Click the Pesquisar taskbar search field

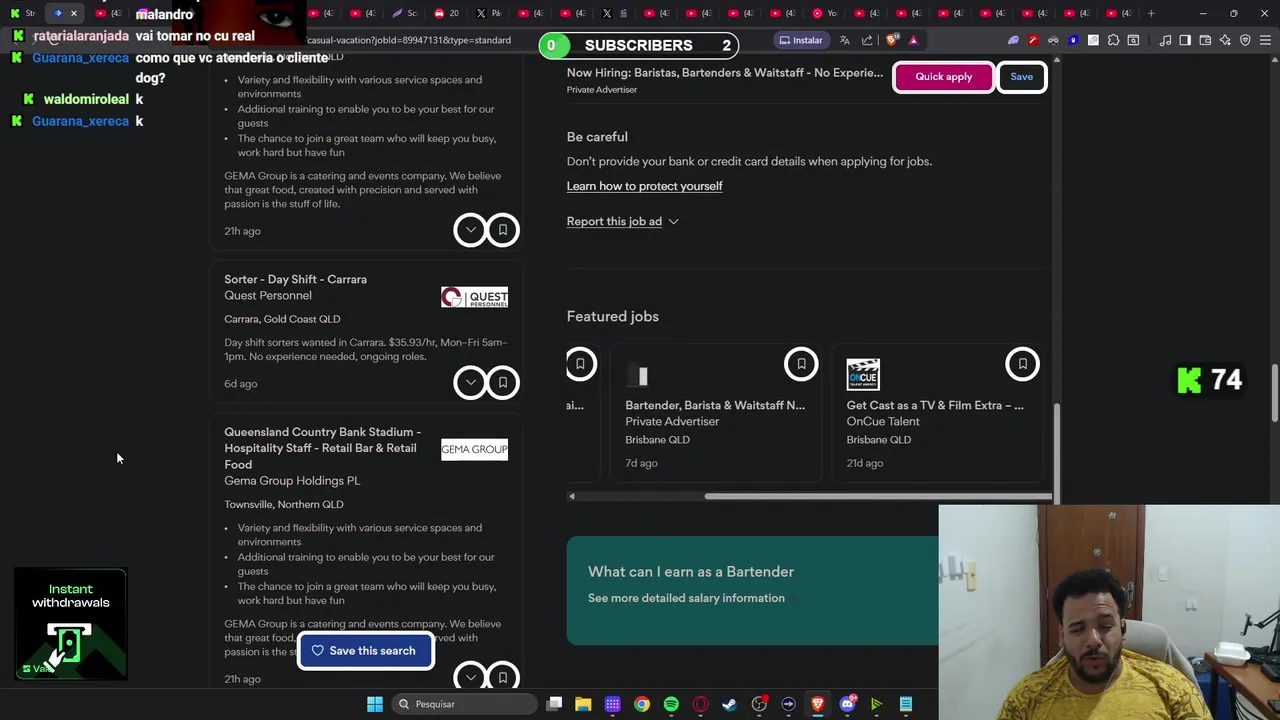[463, 704]
